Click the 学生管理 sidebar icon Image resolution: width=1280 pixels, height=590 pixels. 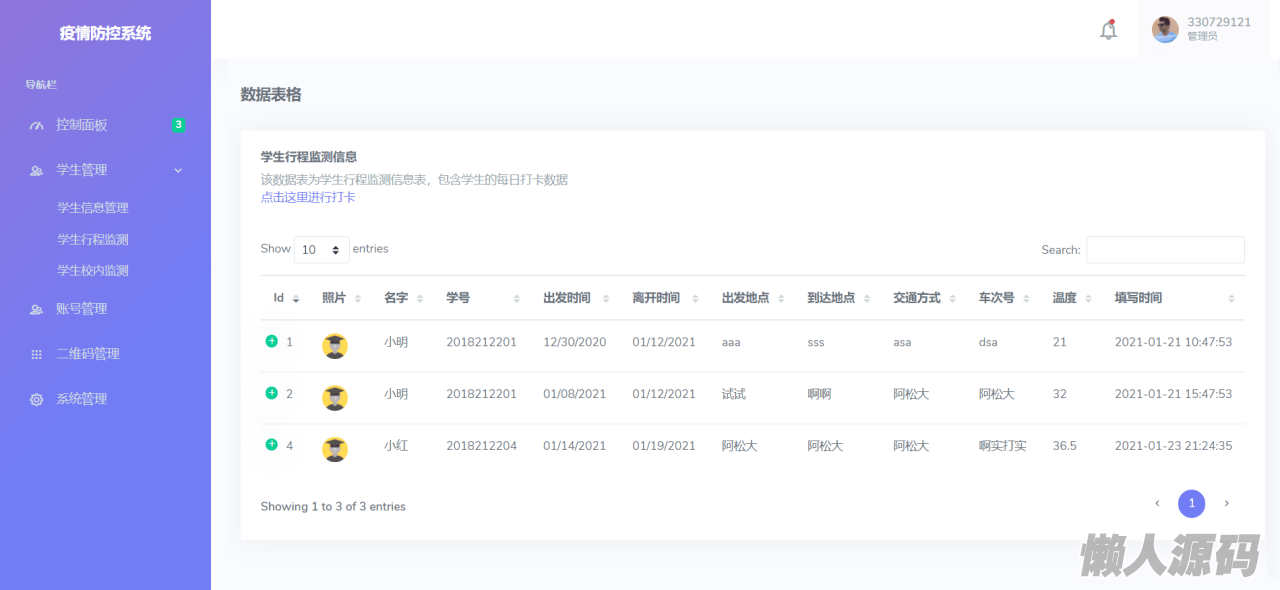coord(37,171)
